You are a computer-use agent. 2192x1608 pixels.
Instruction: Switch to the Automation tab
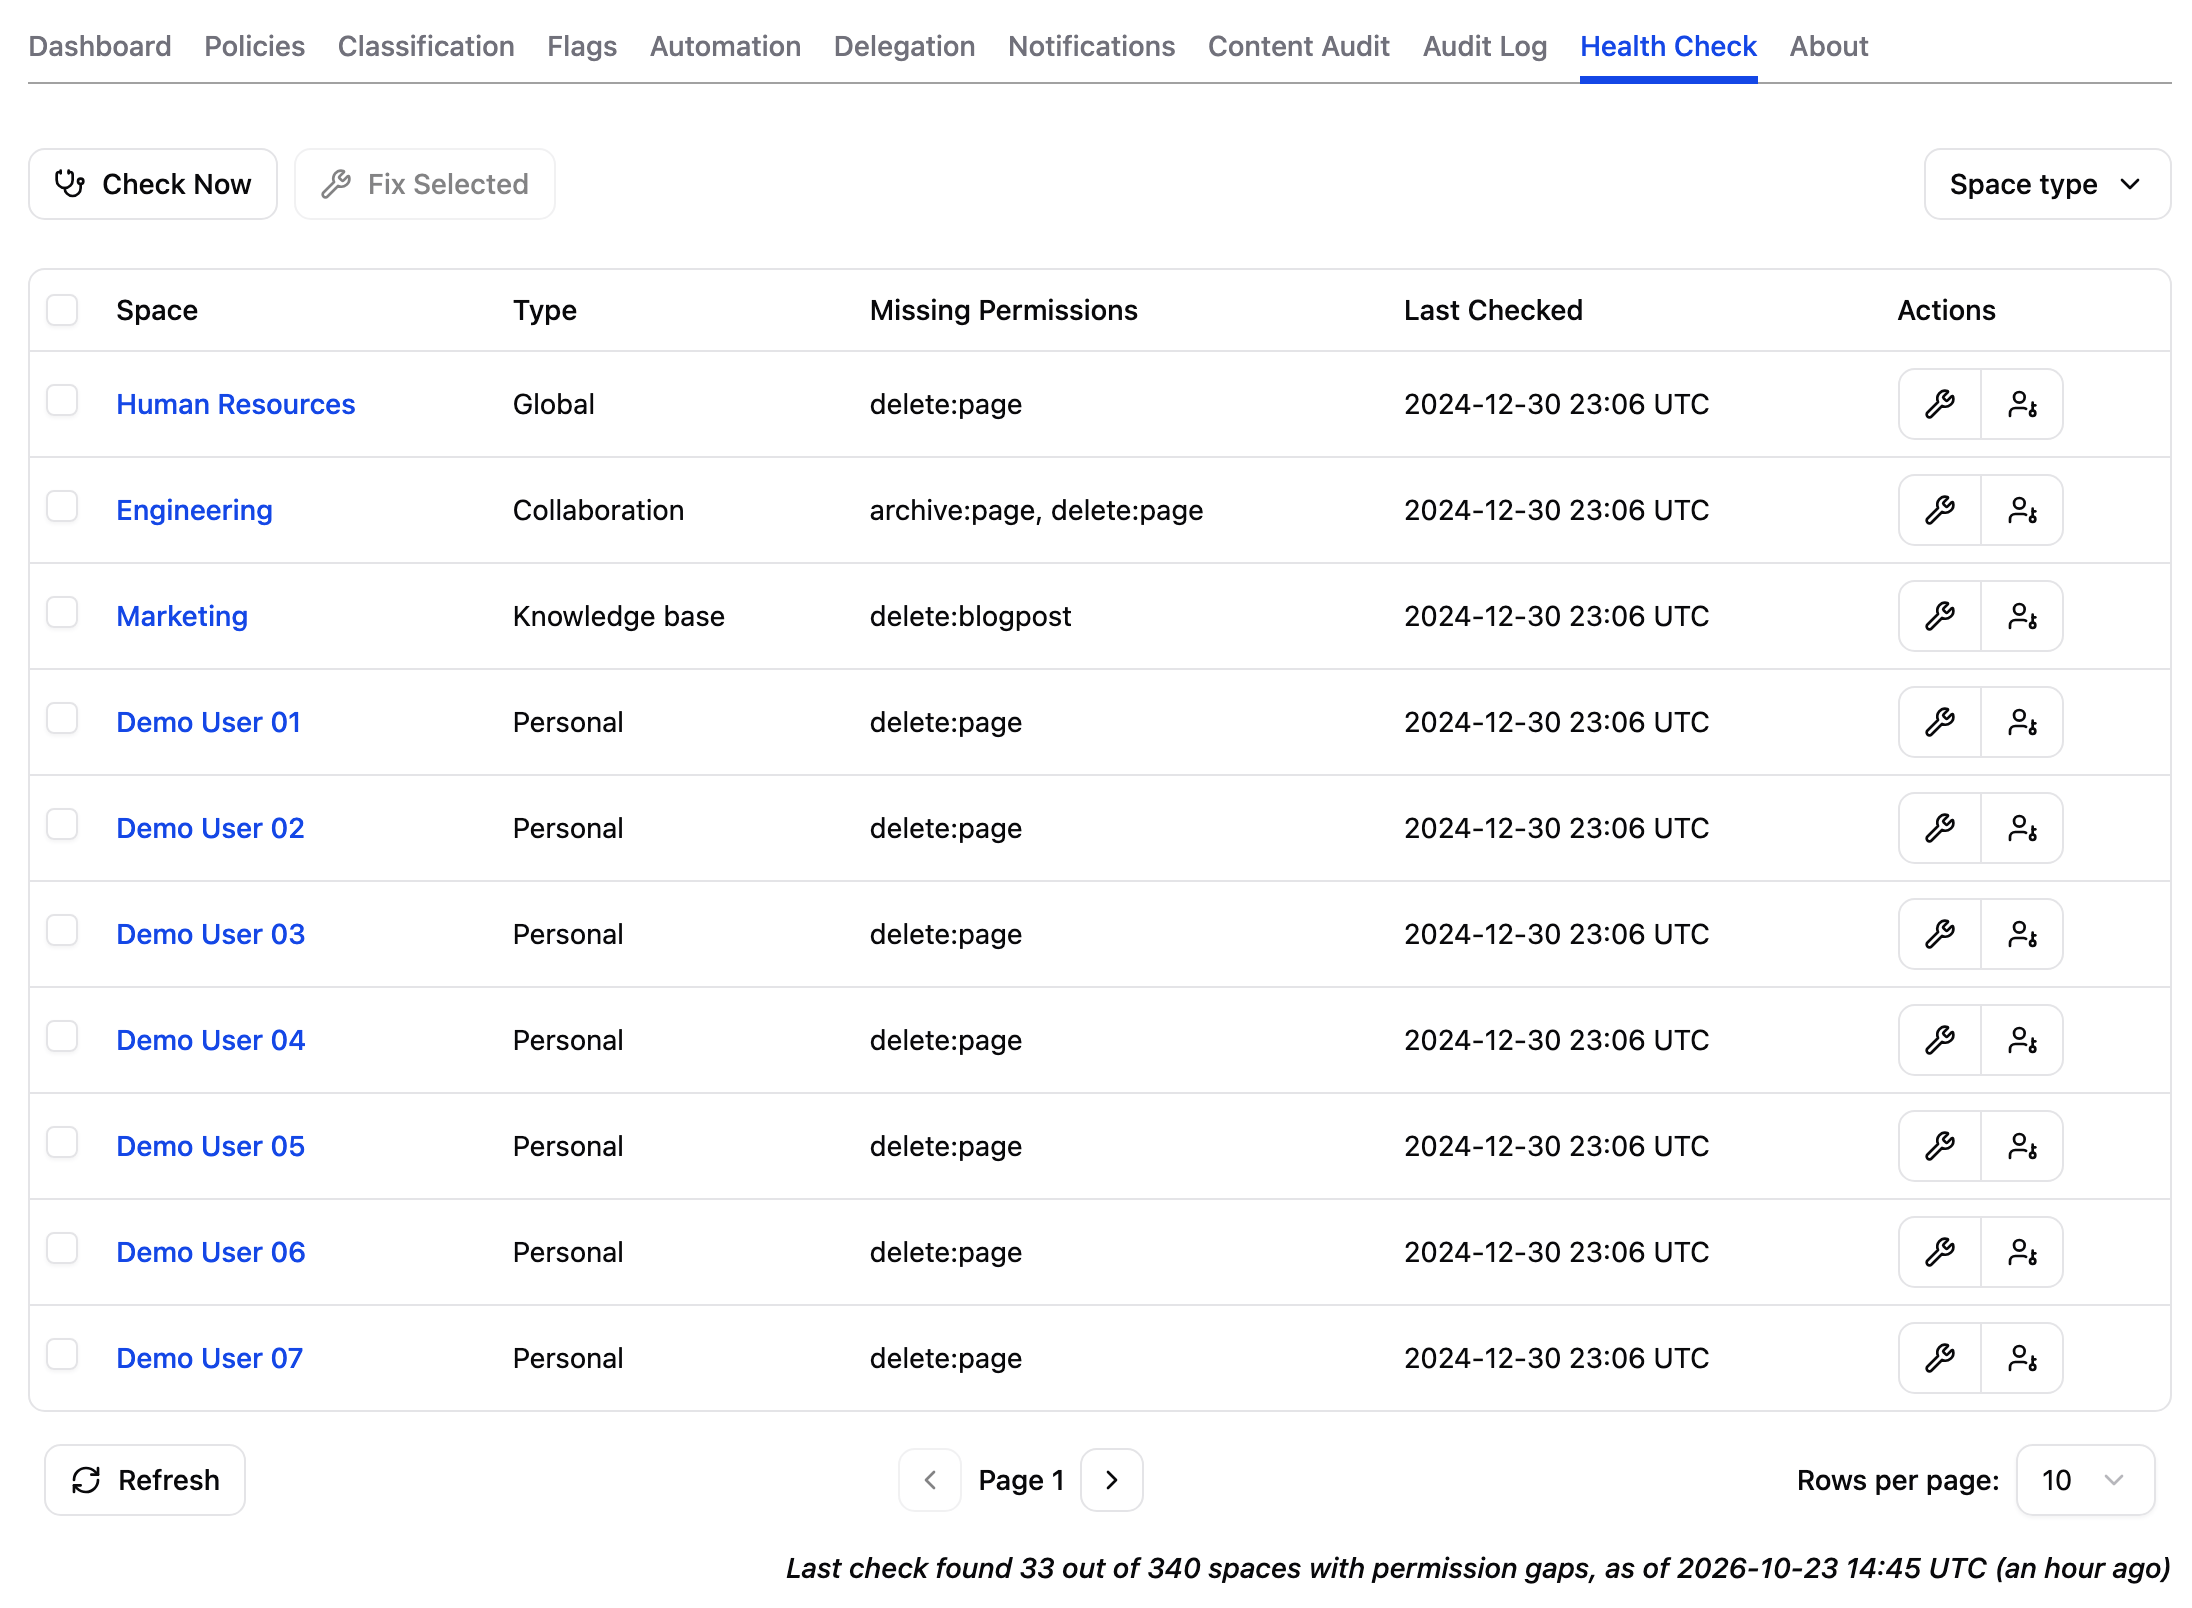click(725, 46)
